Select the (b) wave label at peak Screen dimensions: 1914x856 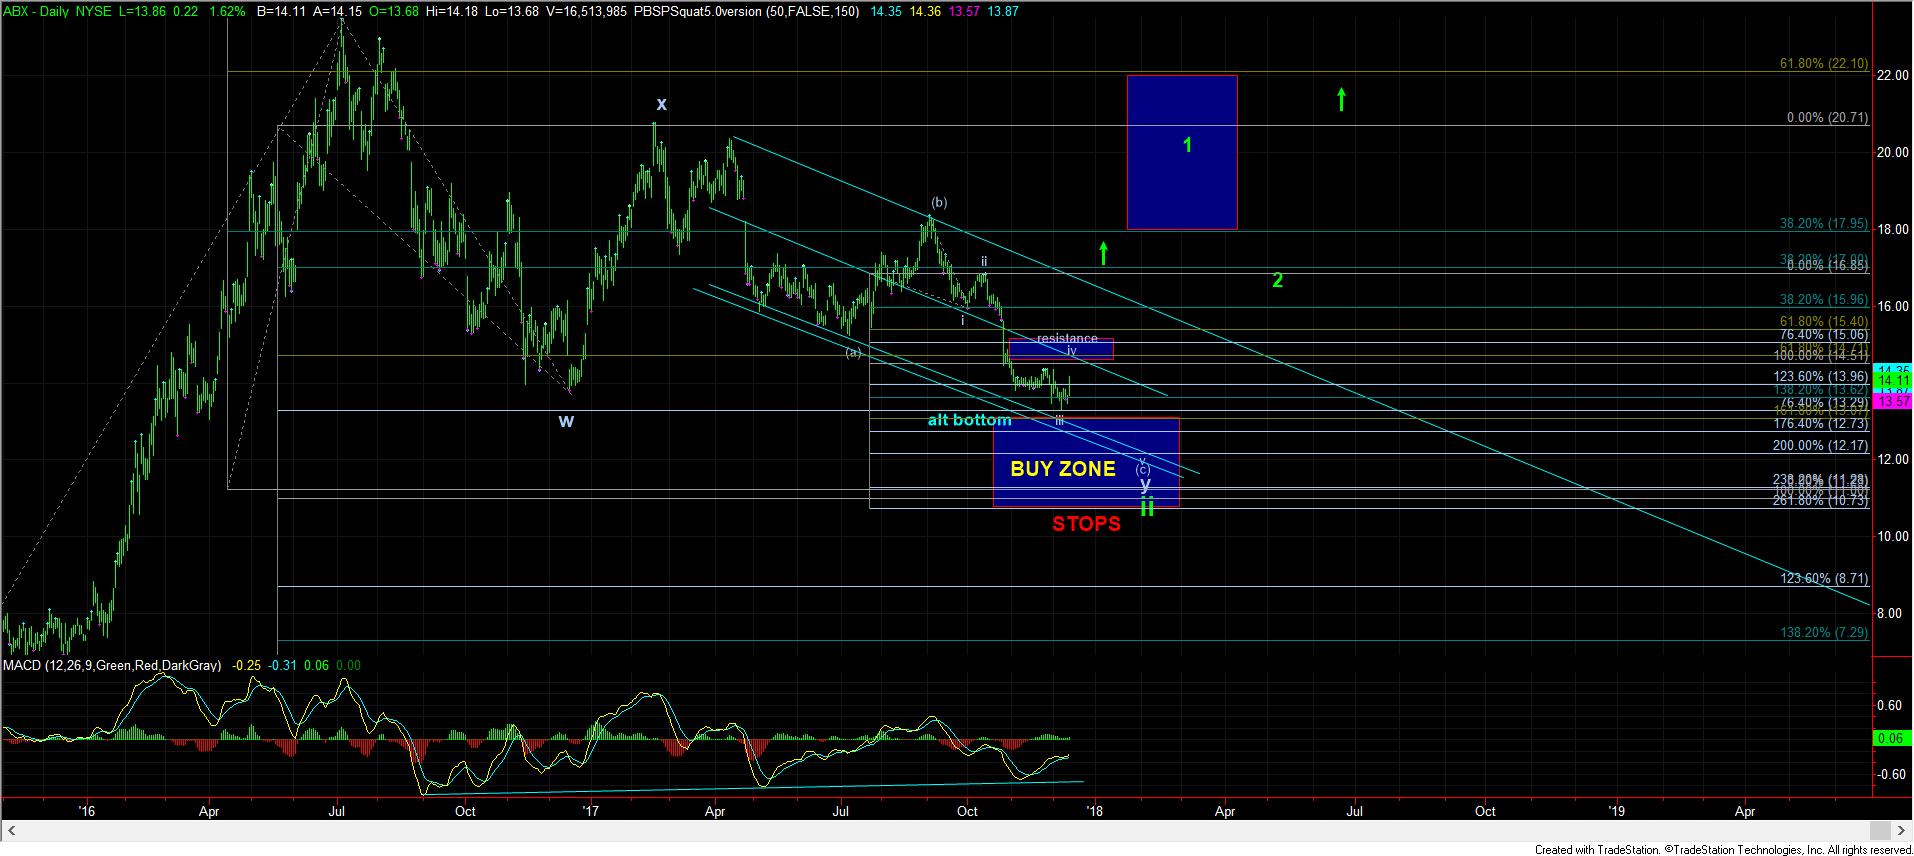coord(938,202)
